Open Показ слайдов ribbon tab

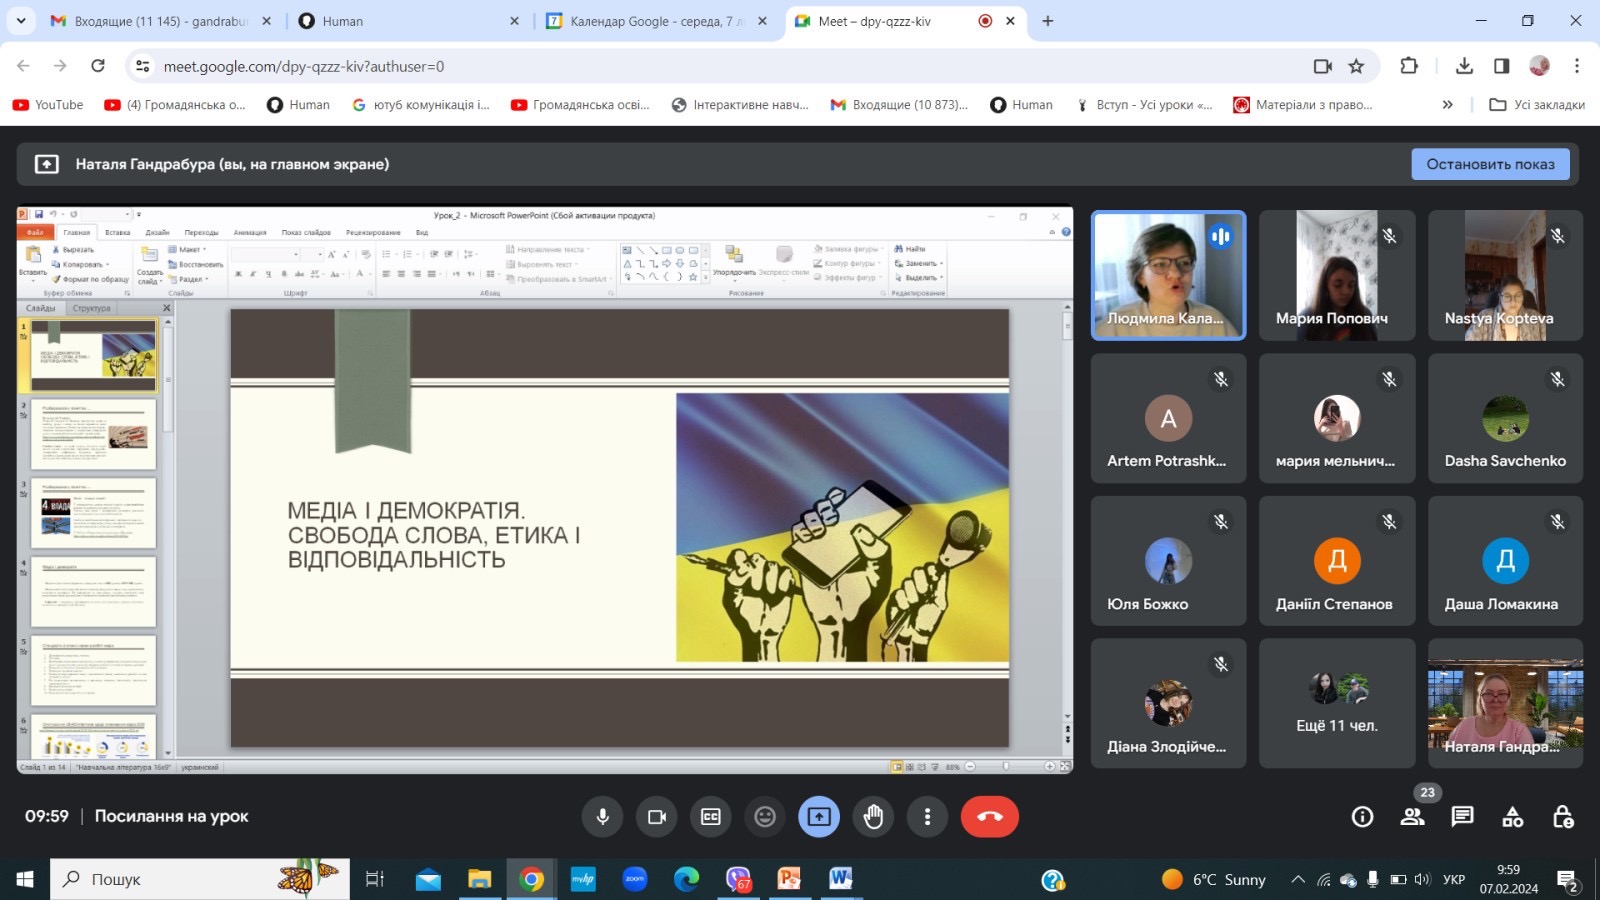point(306,232)
